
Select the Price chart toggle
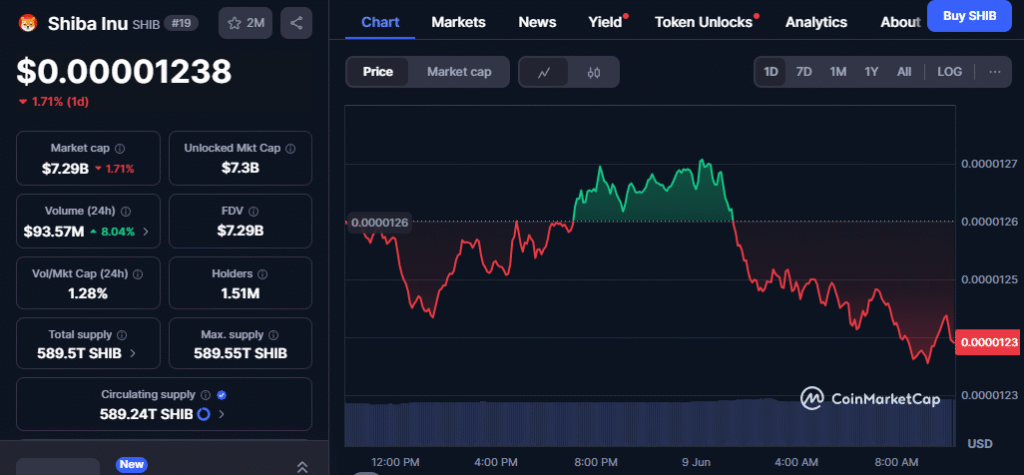(x=377, y=72)
